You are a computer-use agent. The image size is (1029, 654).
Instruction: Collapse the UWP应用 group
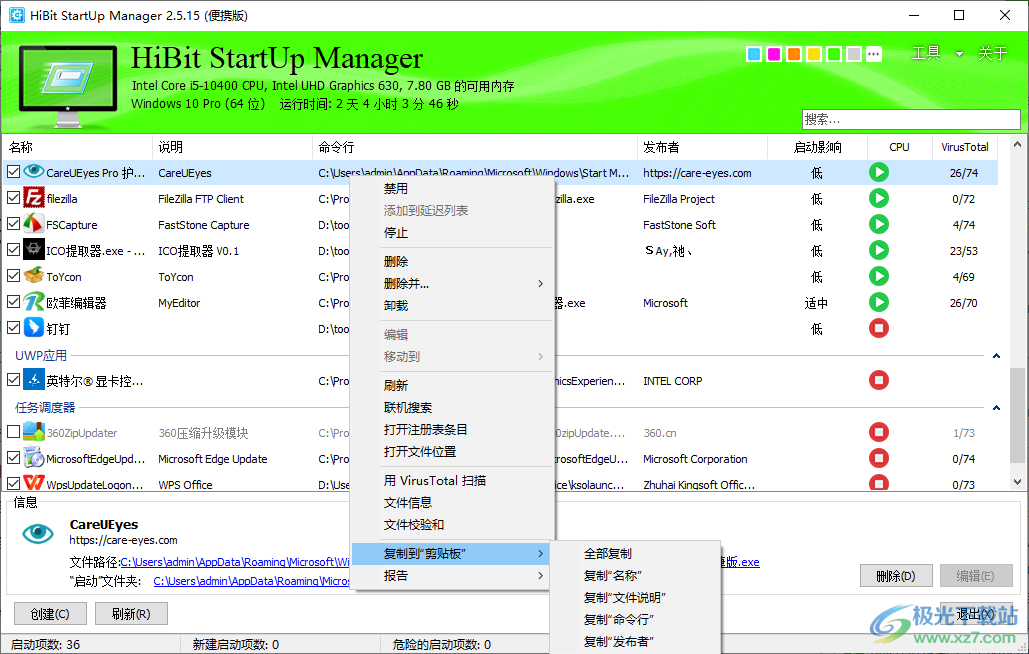coord(996,356)
